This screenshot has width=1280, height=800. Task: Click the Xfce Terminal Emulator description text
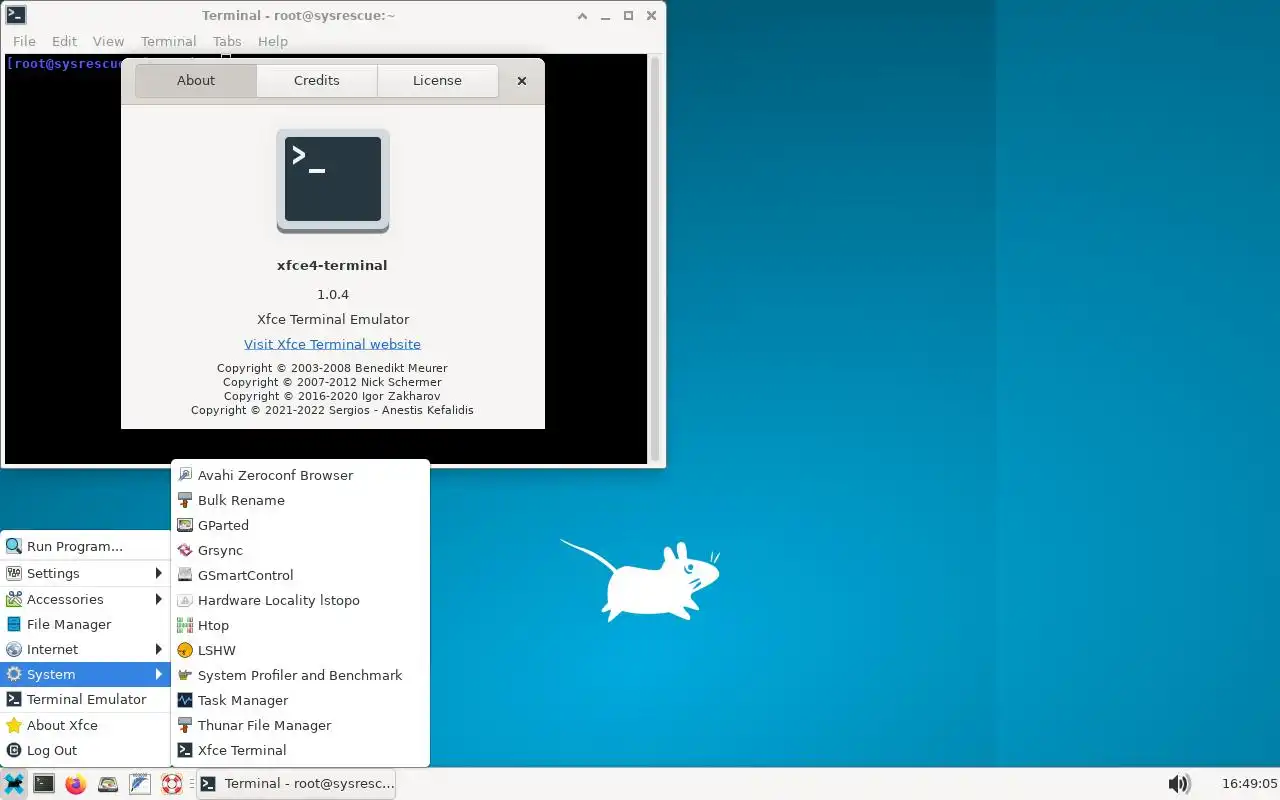333,319
